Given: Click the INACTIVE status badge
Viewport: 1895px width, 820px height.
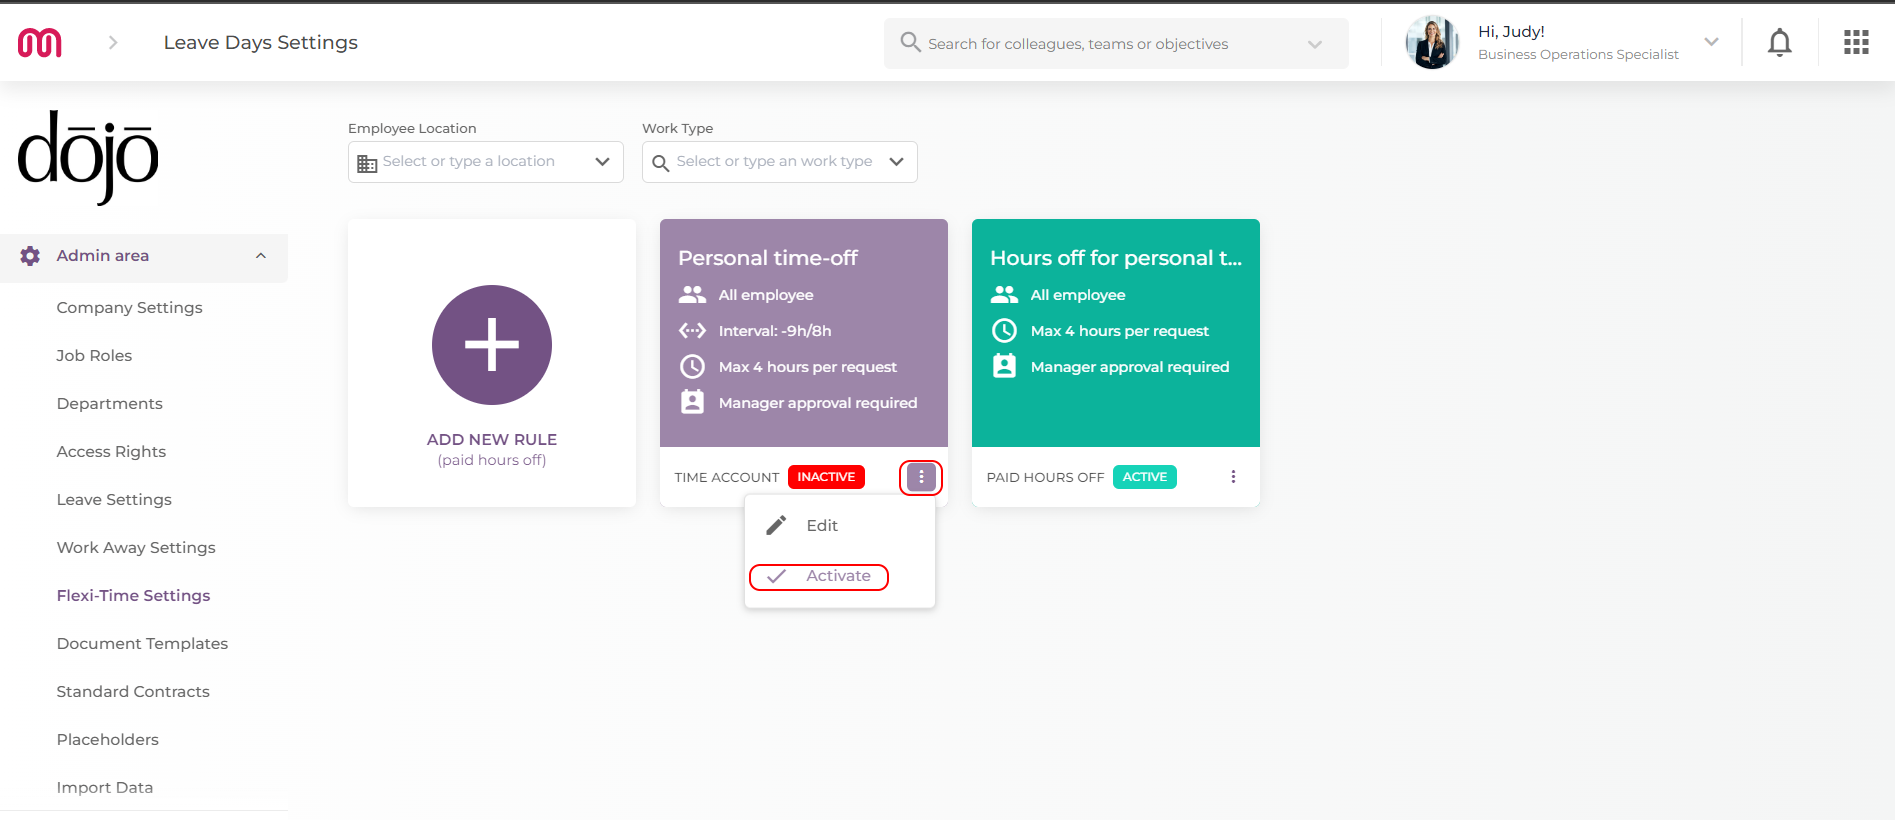Looking at the screenshot, I should tap(826, 477).
